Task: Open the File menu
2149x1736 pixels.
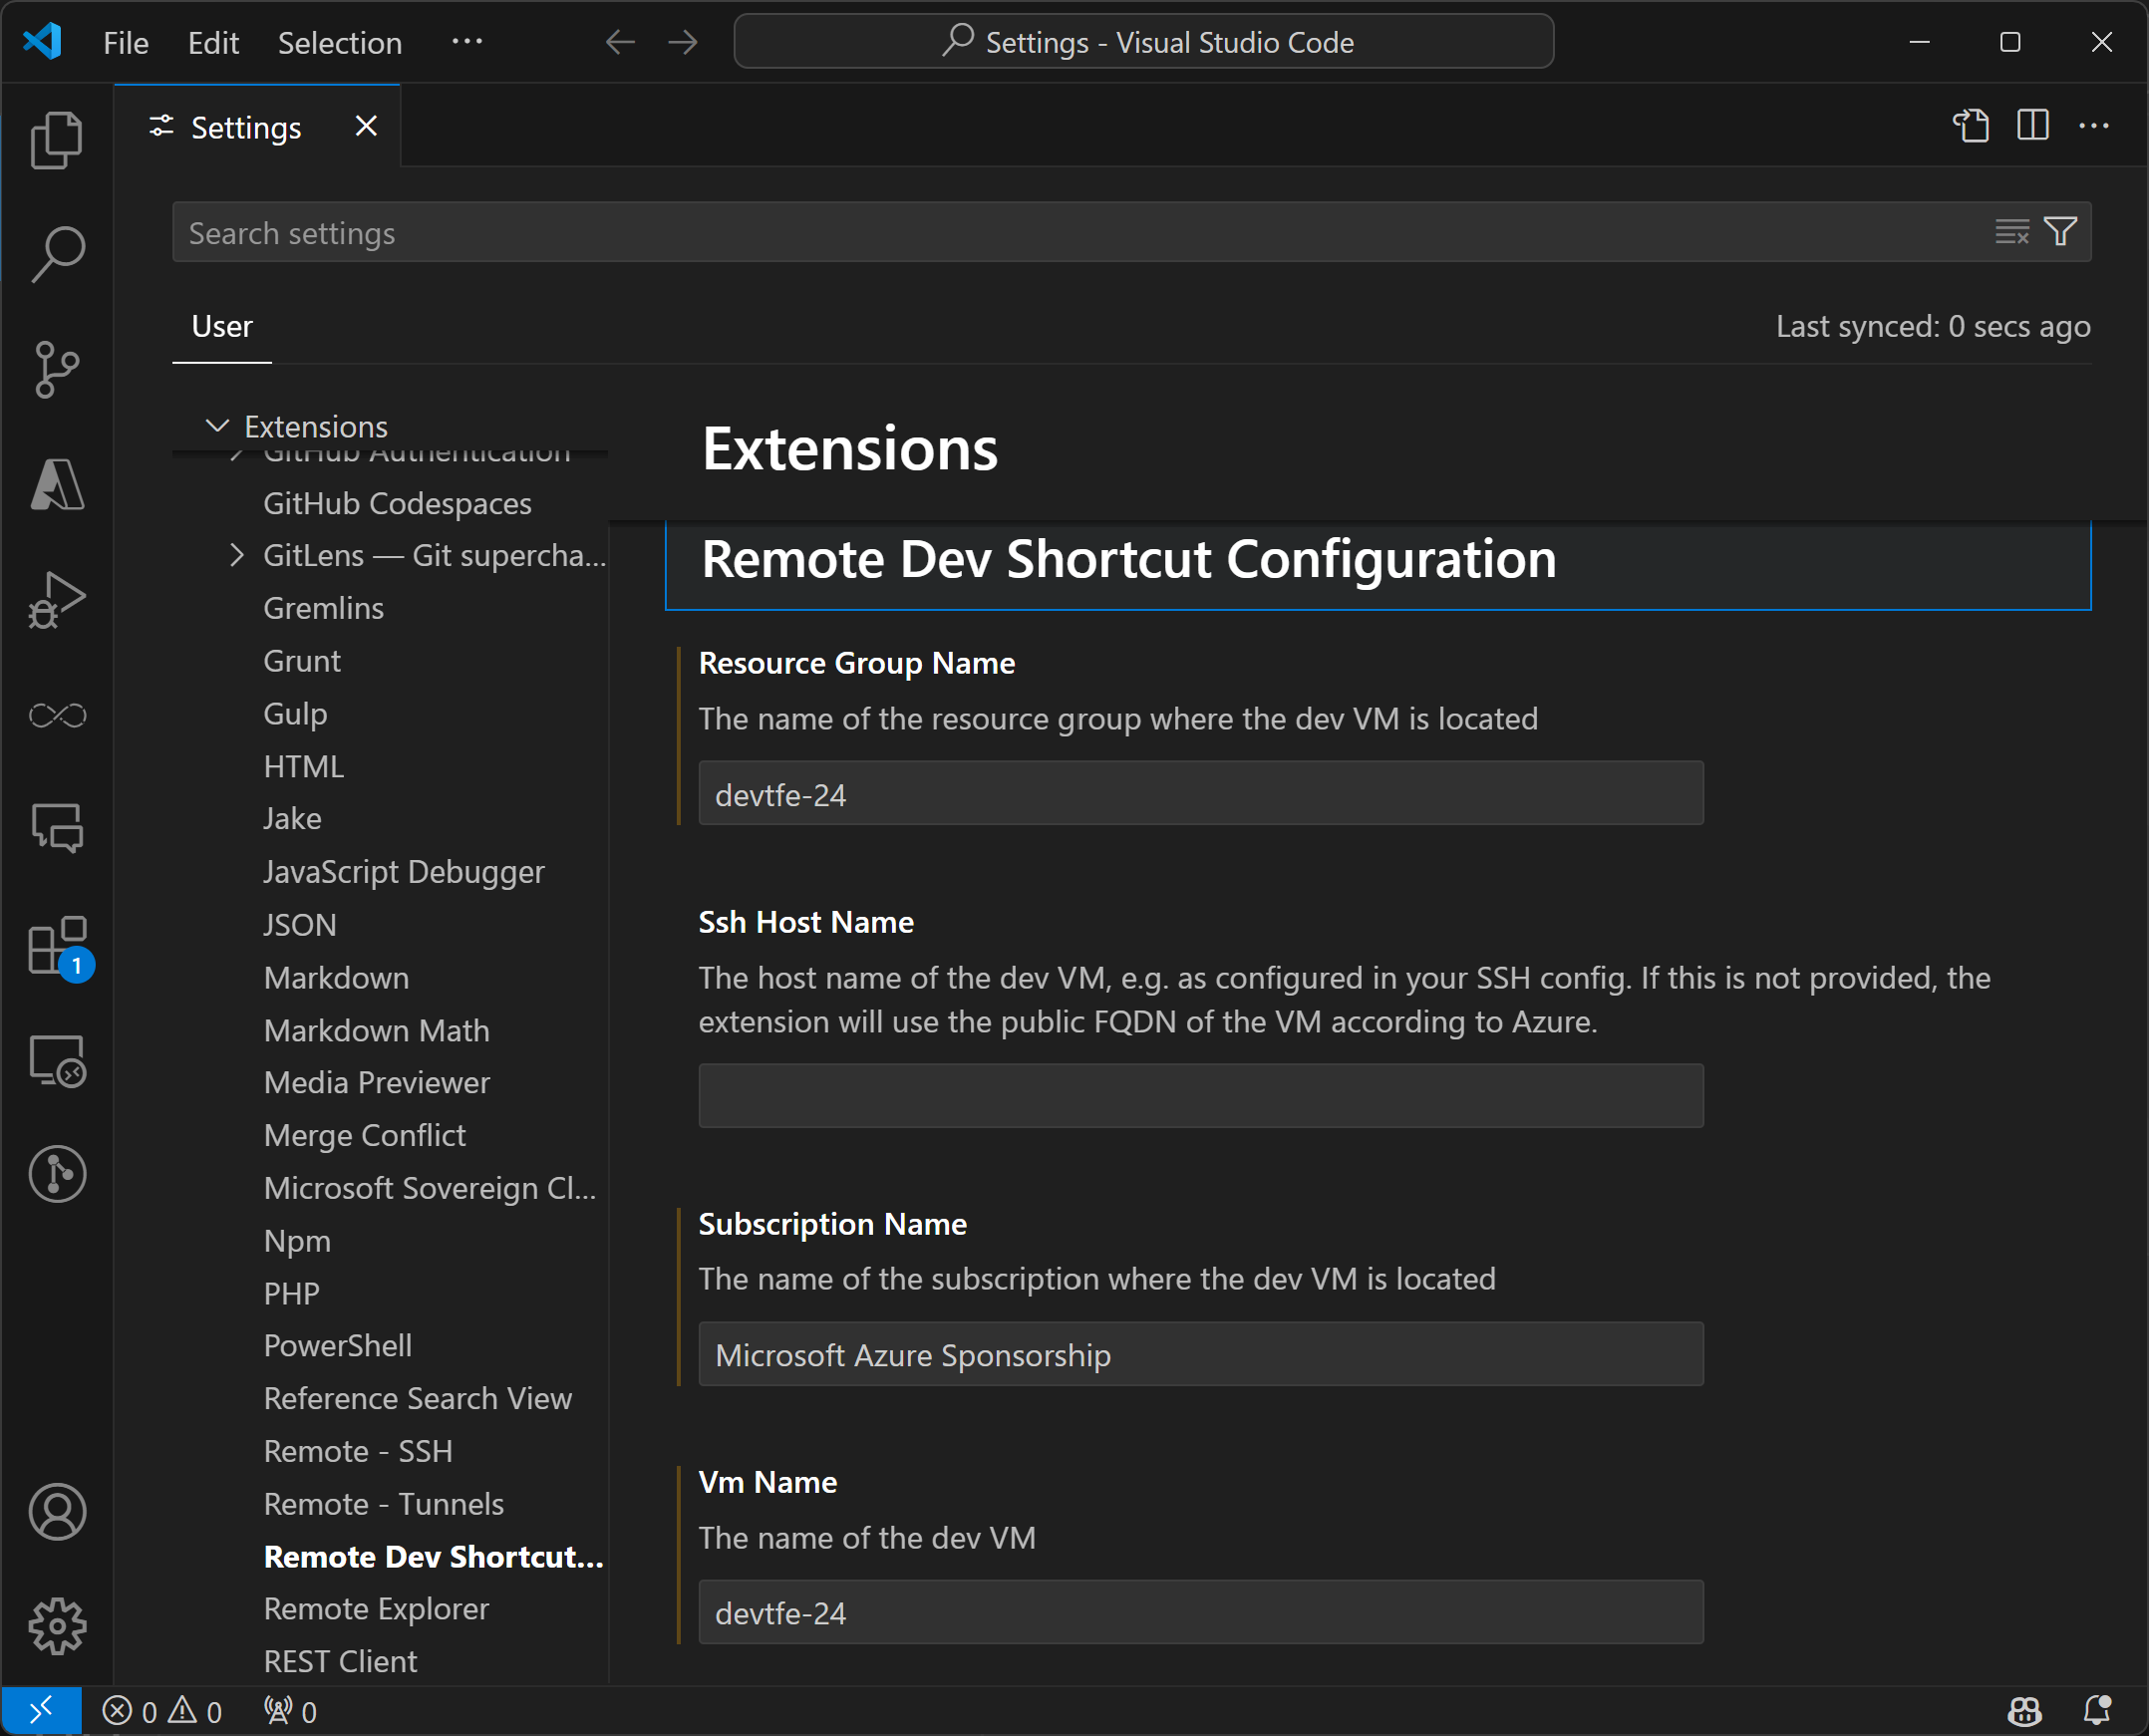Action: click(126, 42)
